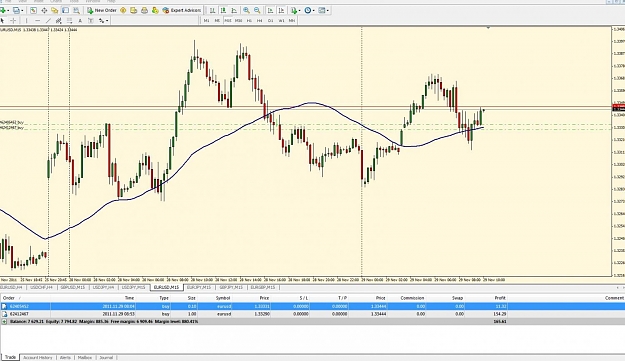Switch chart to line chart type
Viewport: 625px width, 361px height.
(234, 10)
